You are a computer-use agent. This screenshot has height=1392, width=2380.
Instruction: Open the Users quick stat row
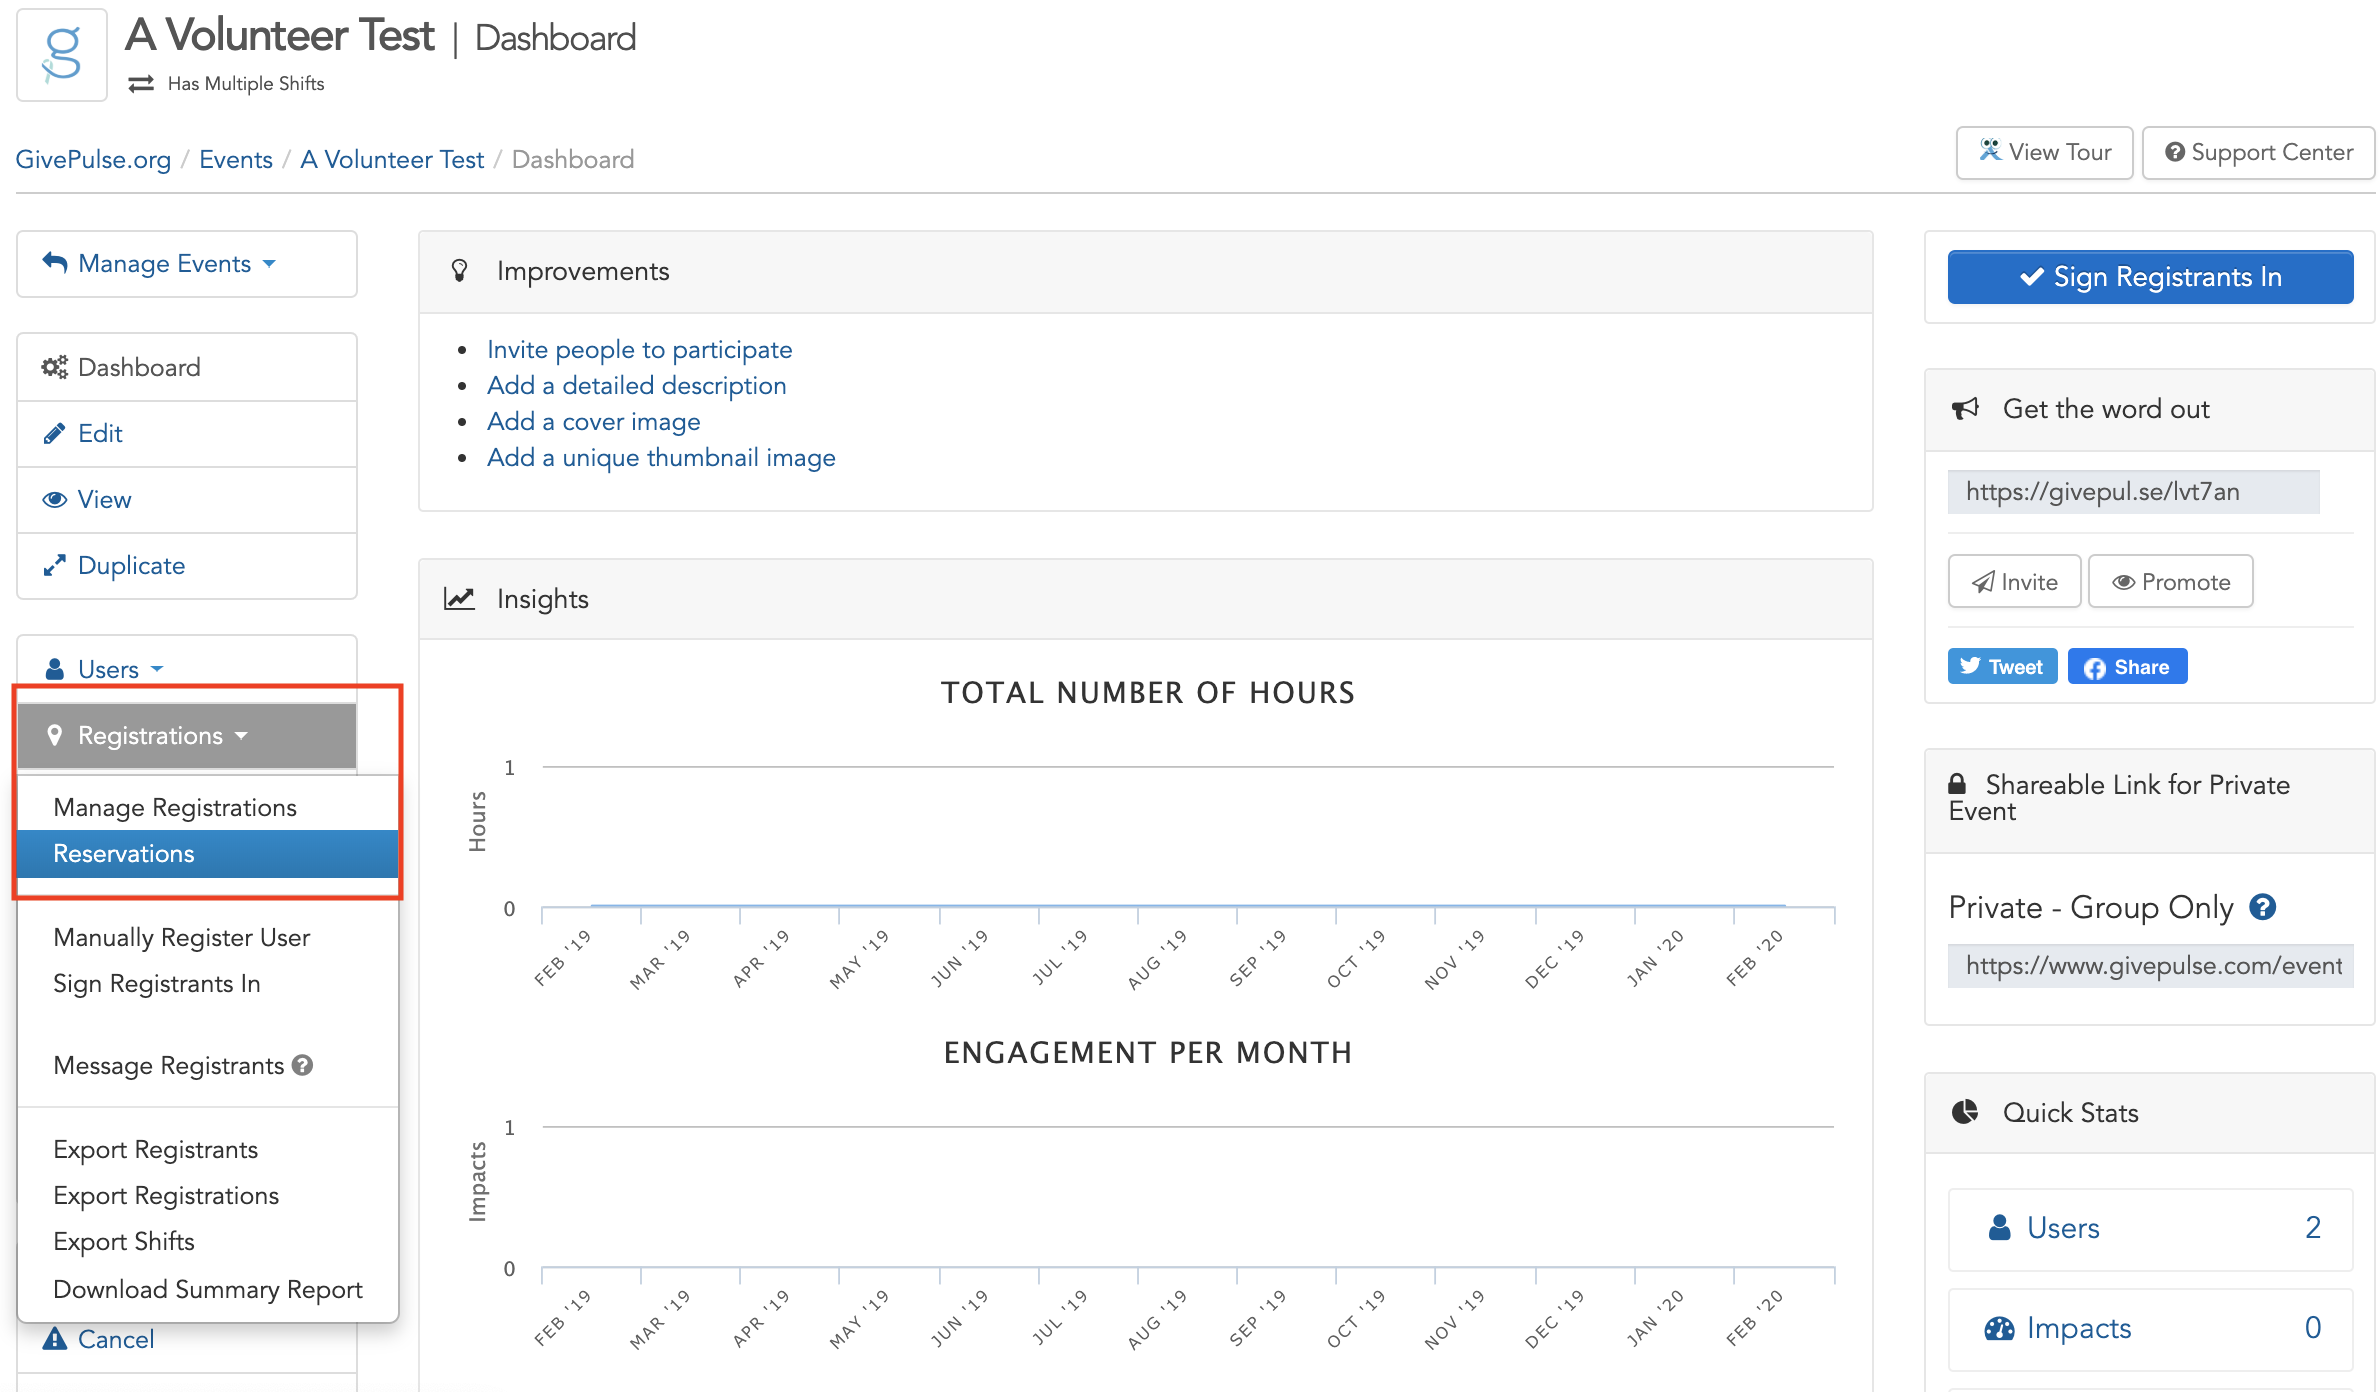pos(2150,1228)
